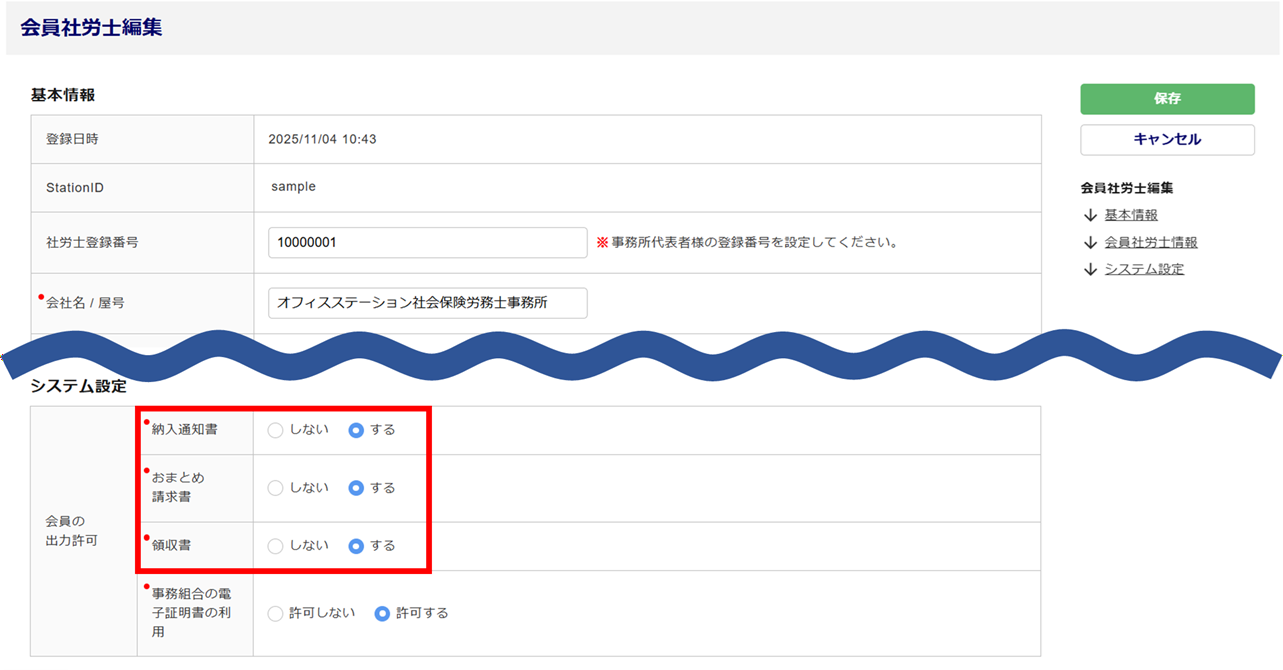The image size is (1283, 670).
Task: Select 許可する for 事務組合の電子証明書
Action: (x=382, y=613)
